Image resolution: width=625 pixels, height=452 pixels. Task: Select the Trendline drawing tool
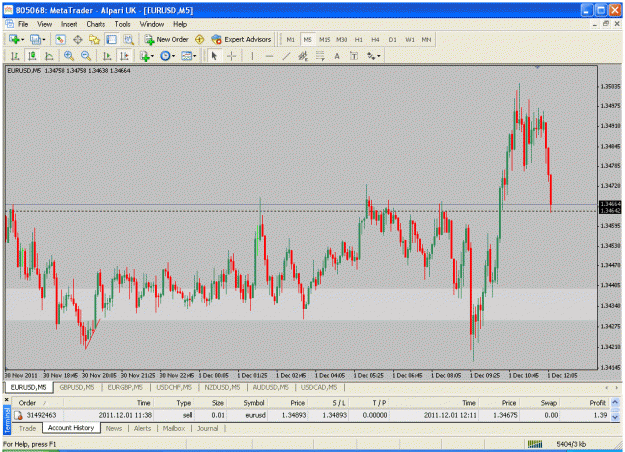(x=286, y=56)
